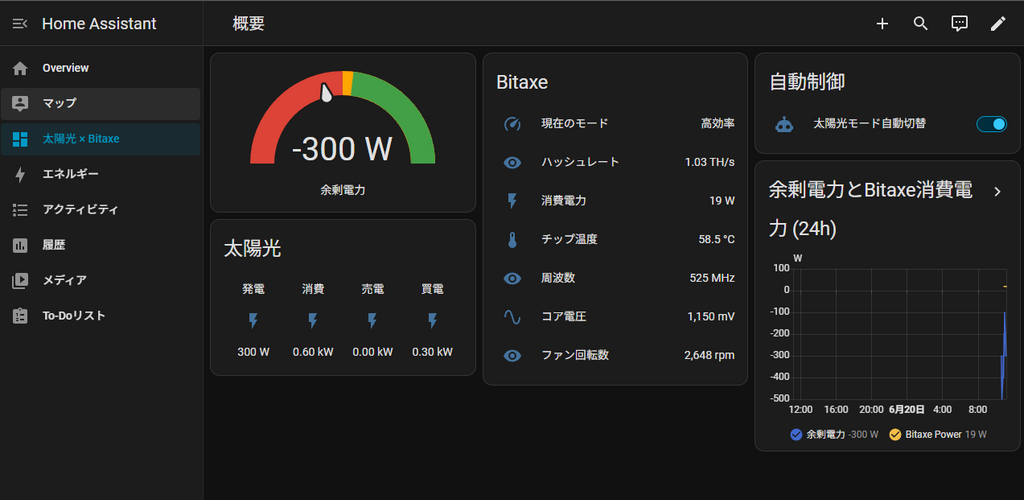Click the eye icon beside ハッシュレート

[513, 163]
